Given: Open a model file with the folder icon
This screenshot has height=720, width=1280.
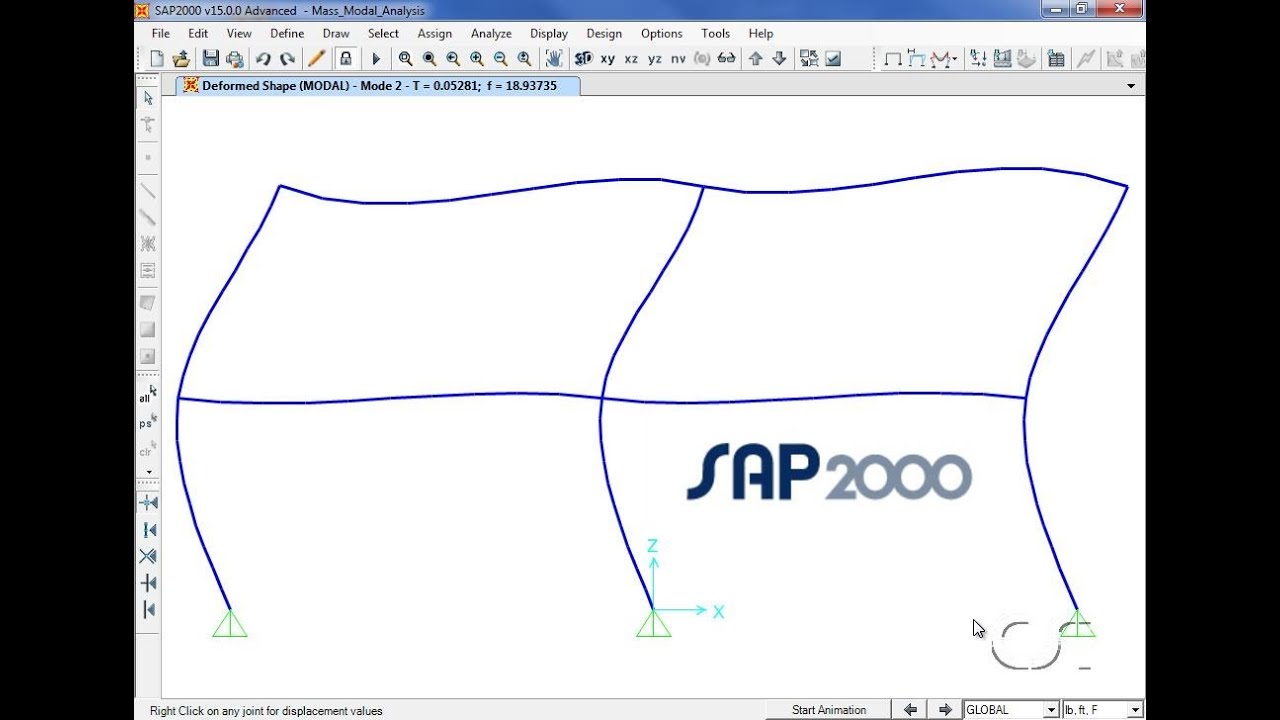Looking at the screenshot, I should coord(181,59).
